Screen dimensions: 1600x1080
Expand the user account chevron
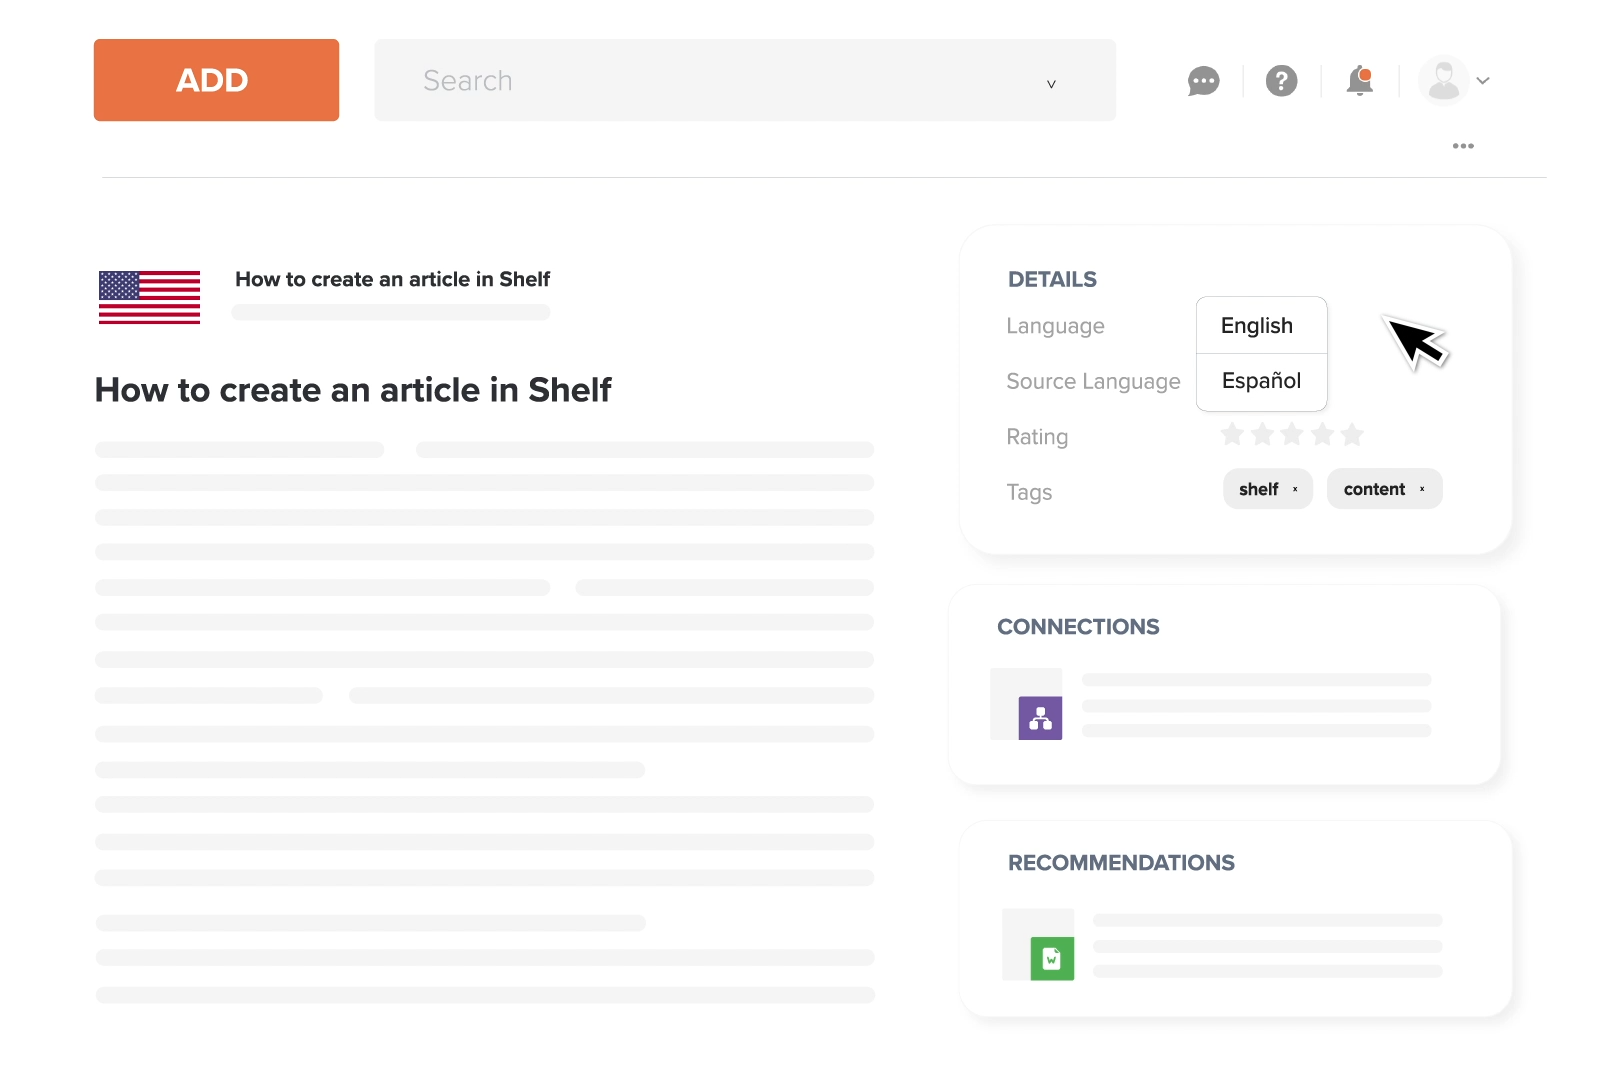click(x=1483, y=81)
